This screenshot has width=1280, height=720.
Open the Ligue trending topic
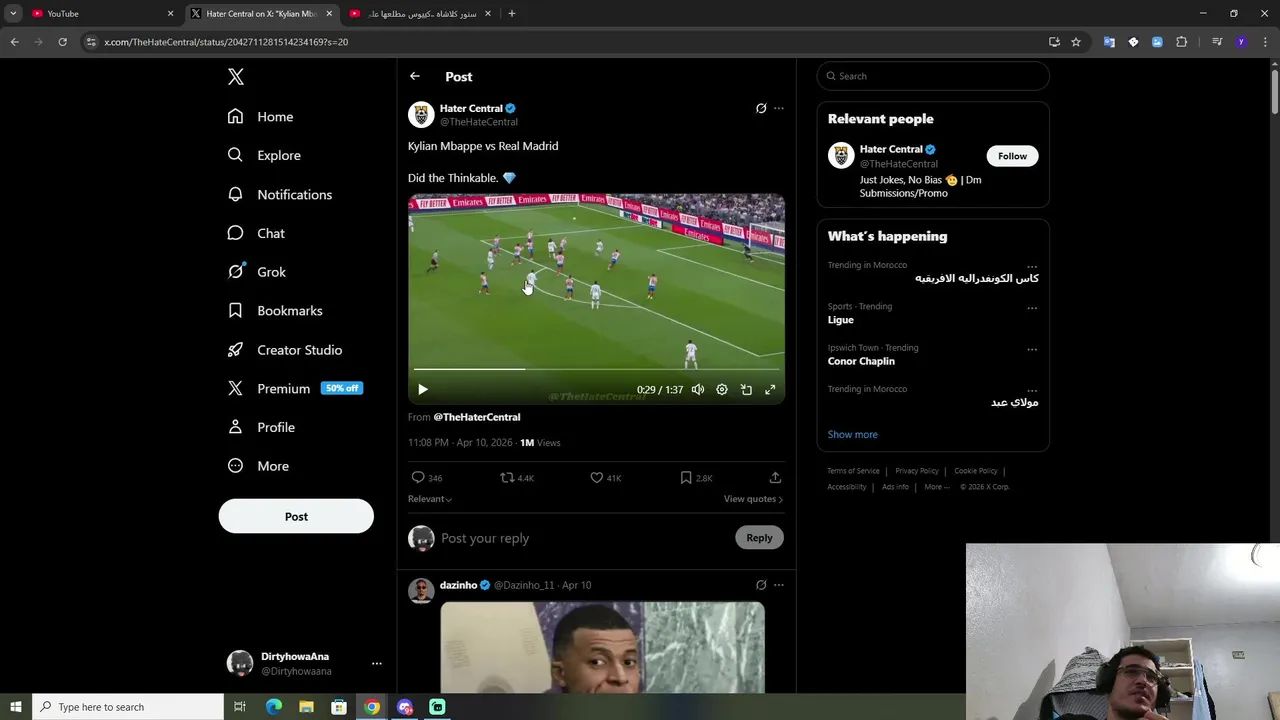pyautogui.click(x=841, y=320)
